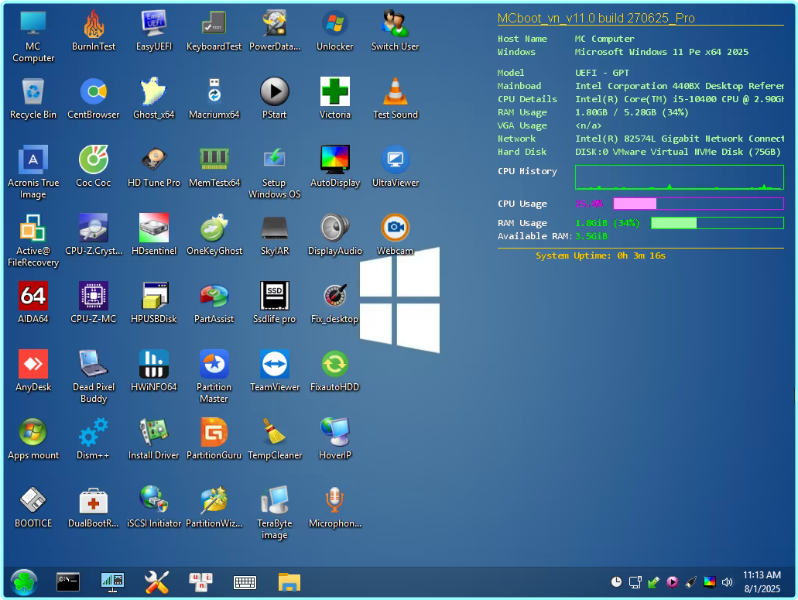
Task: Launch CentBrowser from the desktop
Action: 94,99
